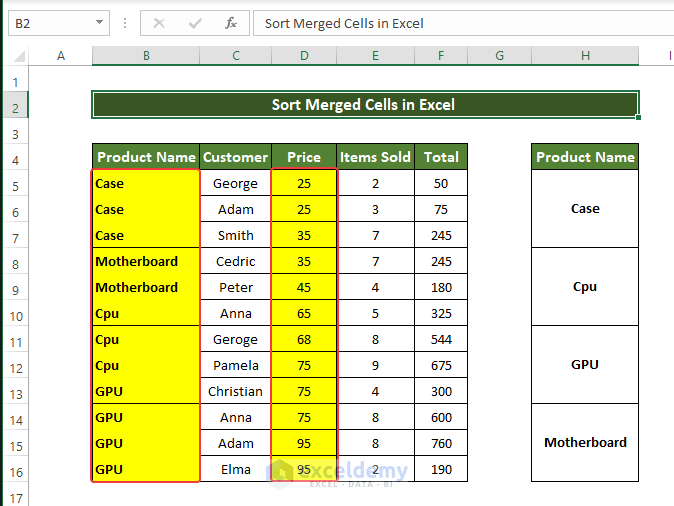
Task: Select 'Cpu' cell in row 10
Action: tap(146, 313)
